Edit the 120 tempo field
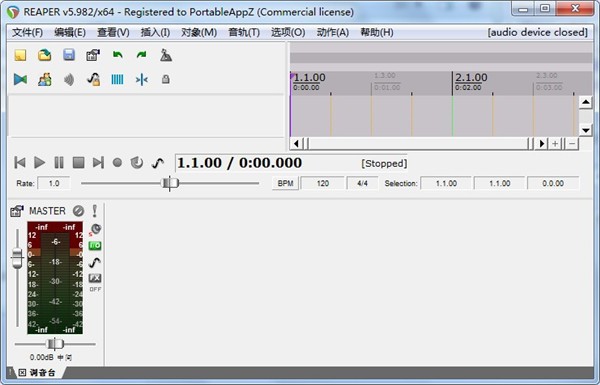 point(323,183)
